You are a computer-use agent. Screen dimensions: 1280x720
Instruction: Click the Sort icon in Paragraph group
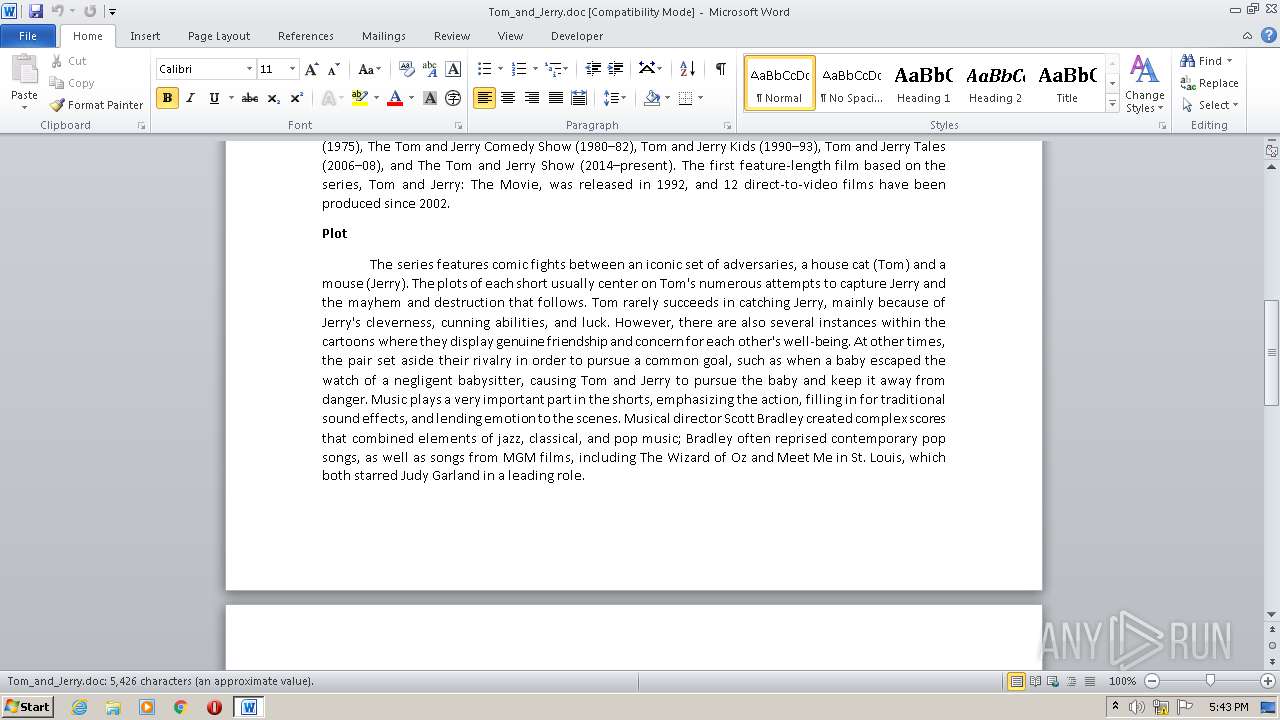tap(687, 69)
